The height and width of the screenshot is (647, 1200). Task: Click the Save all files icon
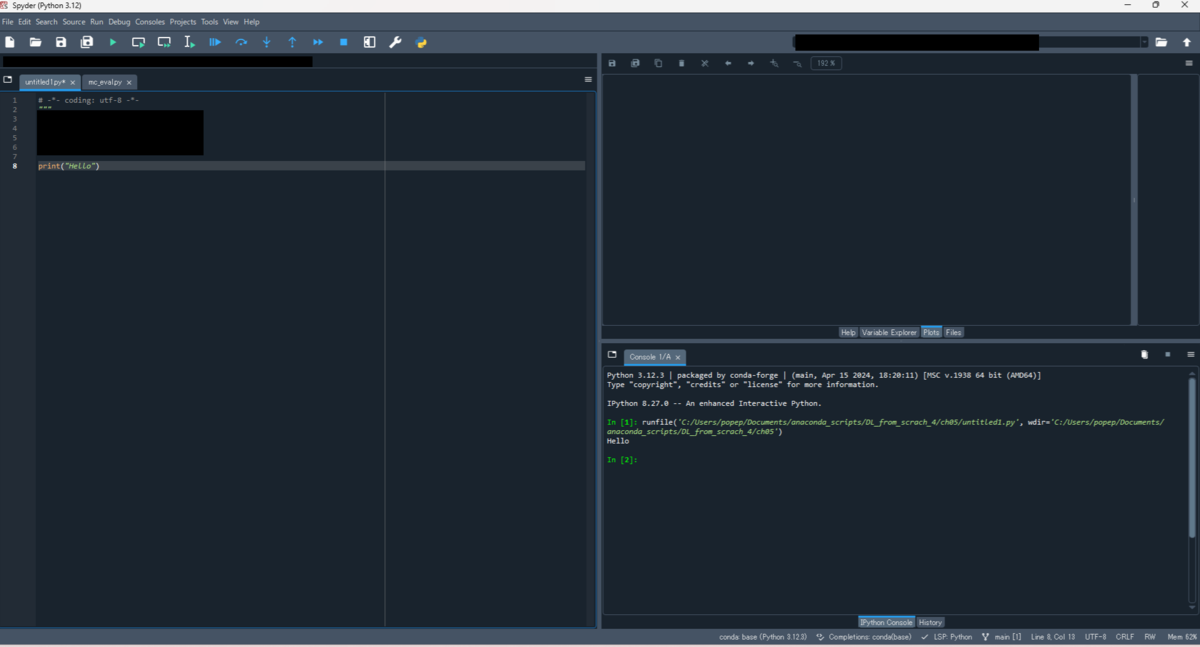pos(87,42)
